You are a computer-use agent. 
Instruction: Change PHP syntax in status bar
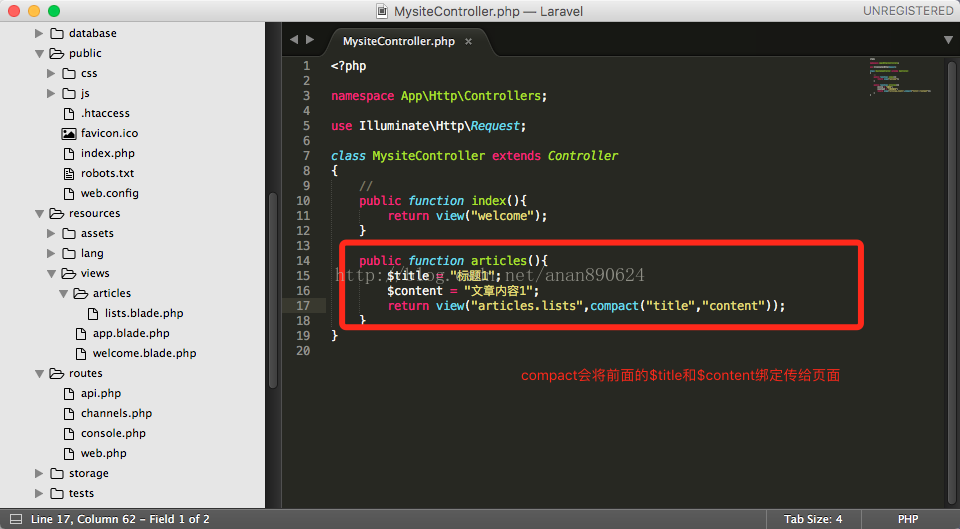coord(908,519)
